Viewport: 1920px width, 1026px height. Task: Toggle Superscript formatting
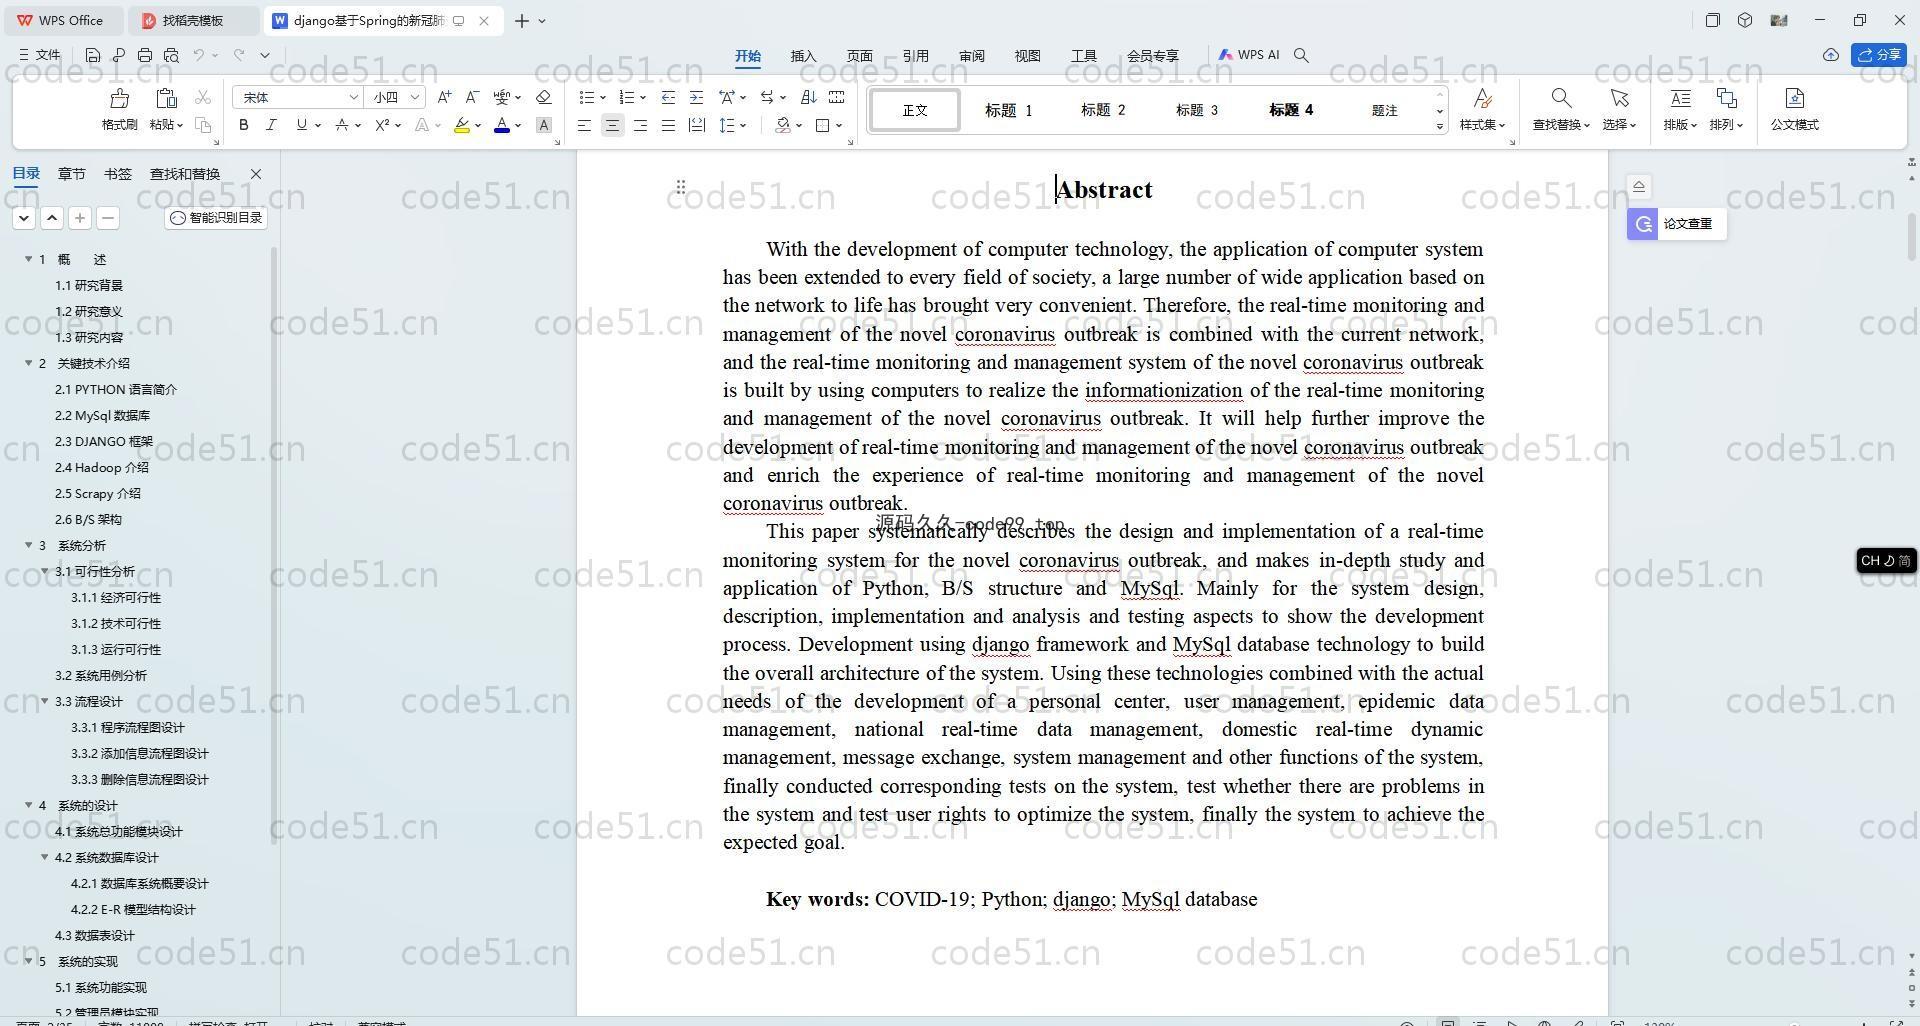coord(382,125)
